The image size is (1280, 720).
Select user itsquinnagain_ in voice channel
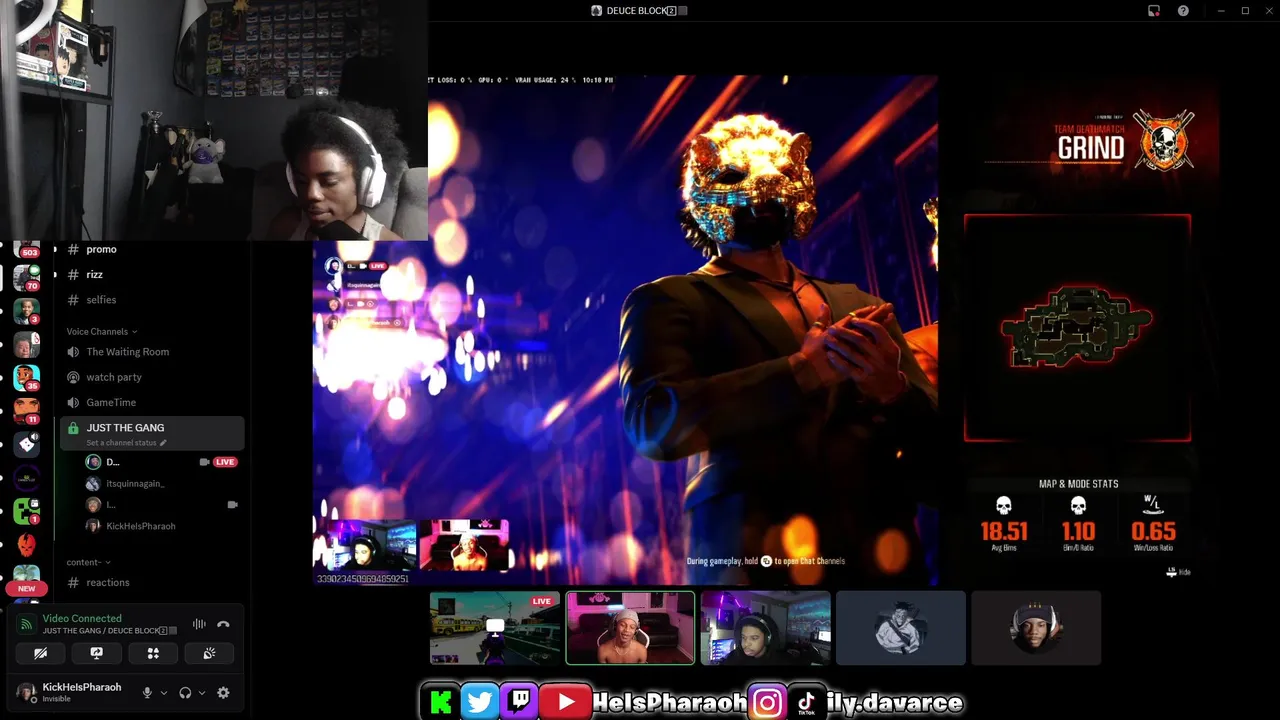(135, 483)
